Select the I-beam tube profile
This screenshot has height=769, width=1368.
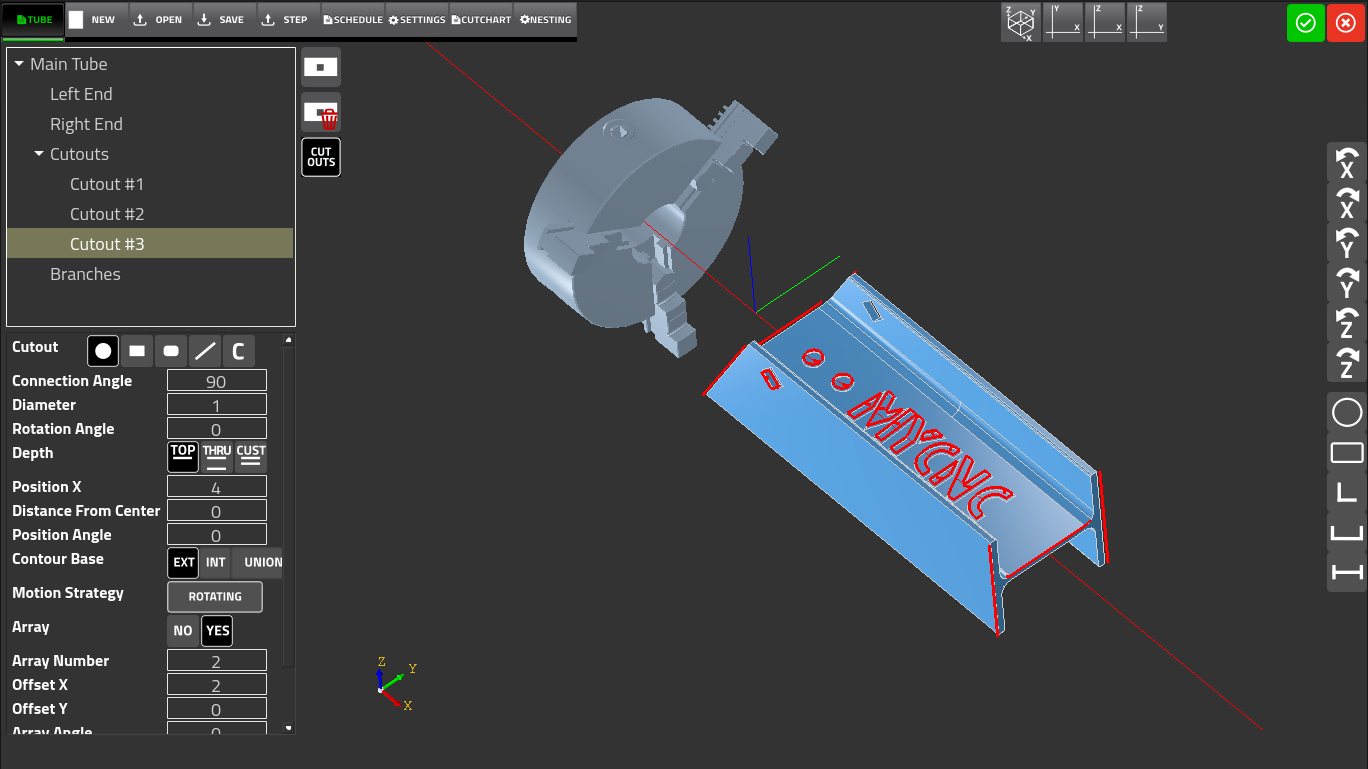1346,571
